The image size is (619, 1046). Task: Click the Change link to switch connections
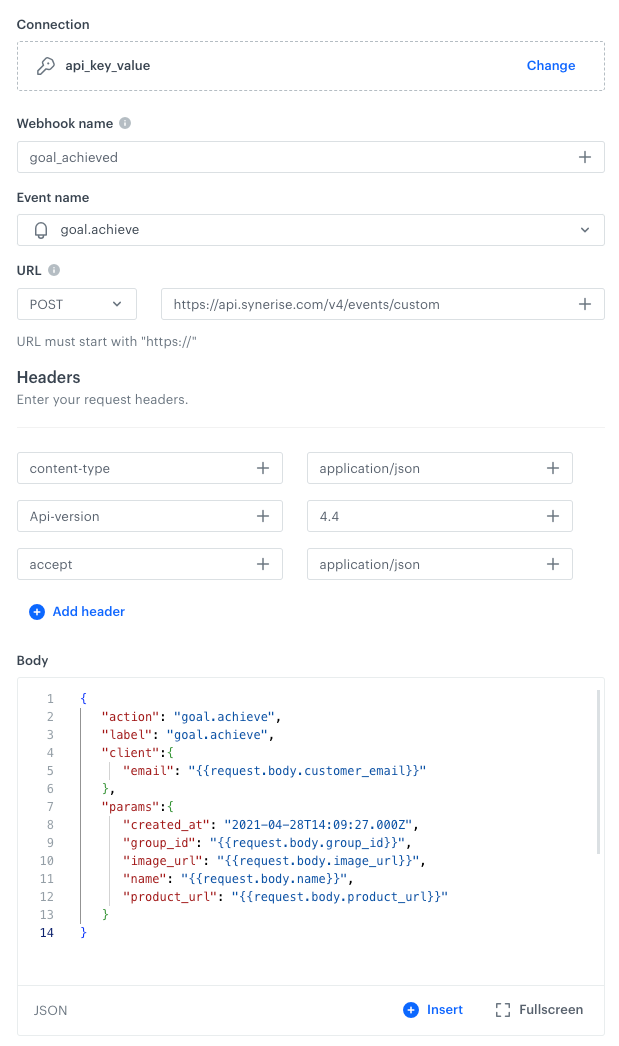551,65
